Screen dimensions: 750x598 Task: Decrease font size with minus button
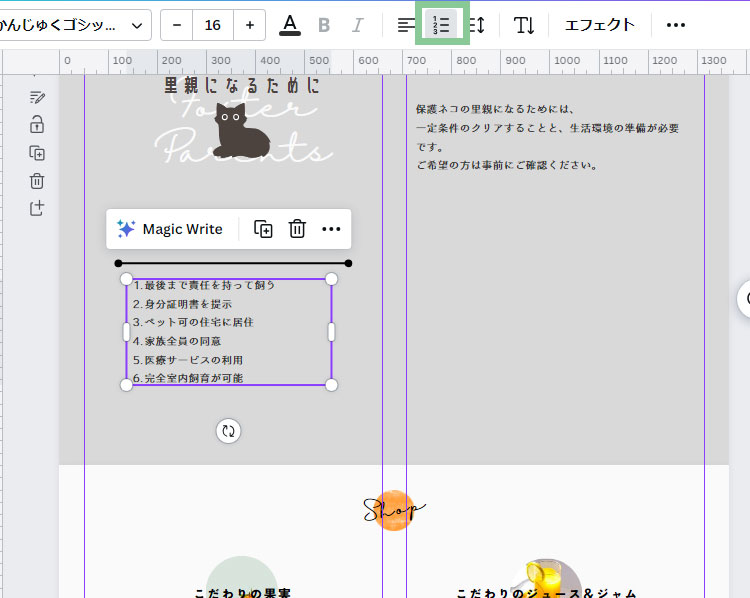coord(177,25)
